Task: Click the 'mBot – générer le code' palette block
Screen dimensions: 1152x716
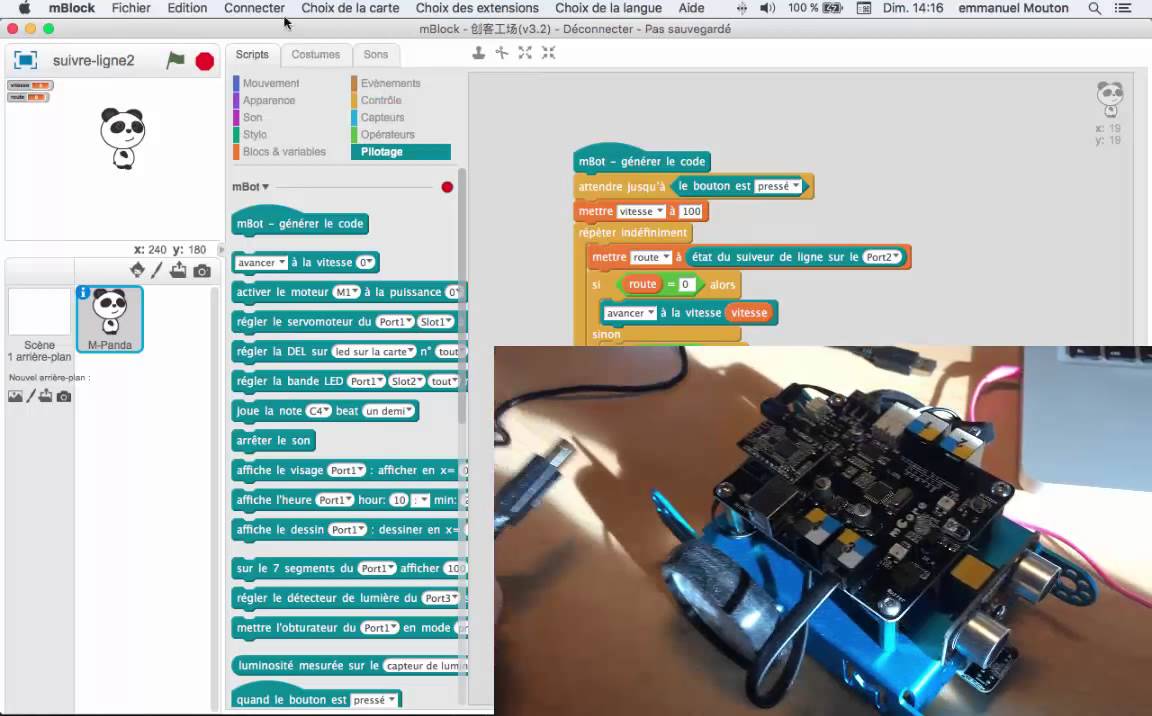Action: [299, 223]
